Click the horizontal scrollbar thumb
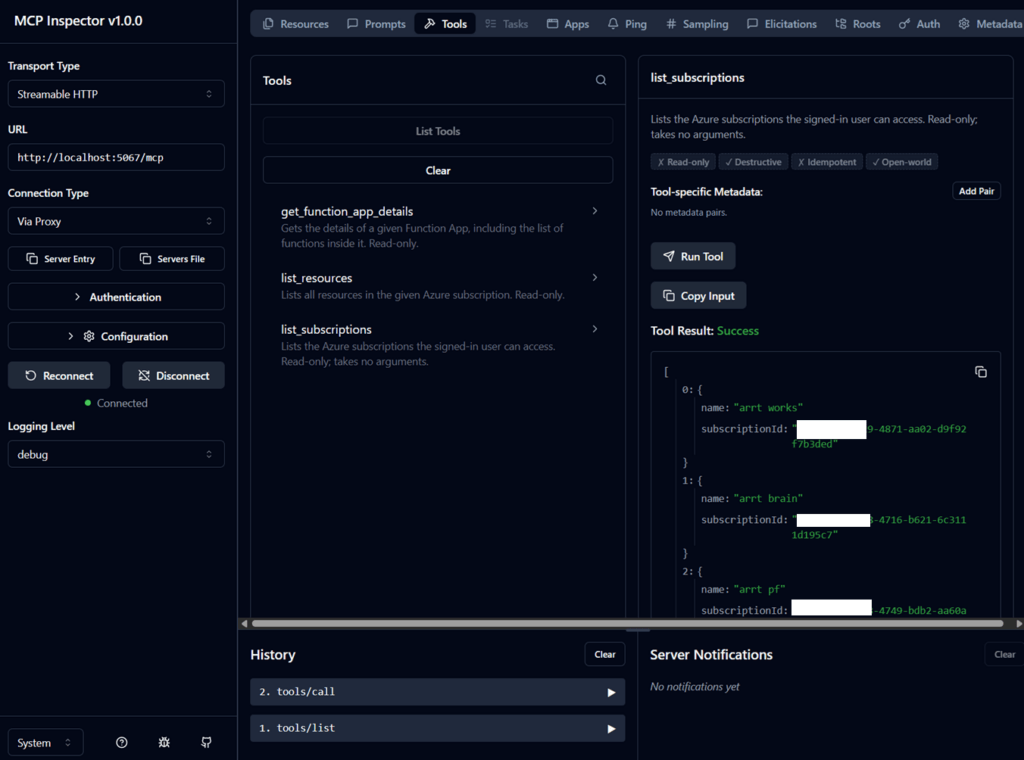The image size is (1024, 760). (628, 624)
